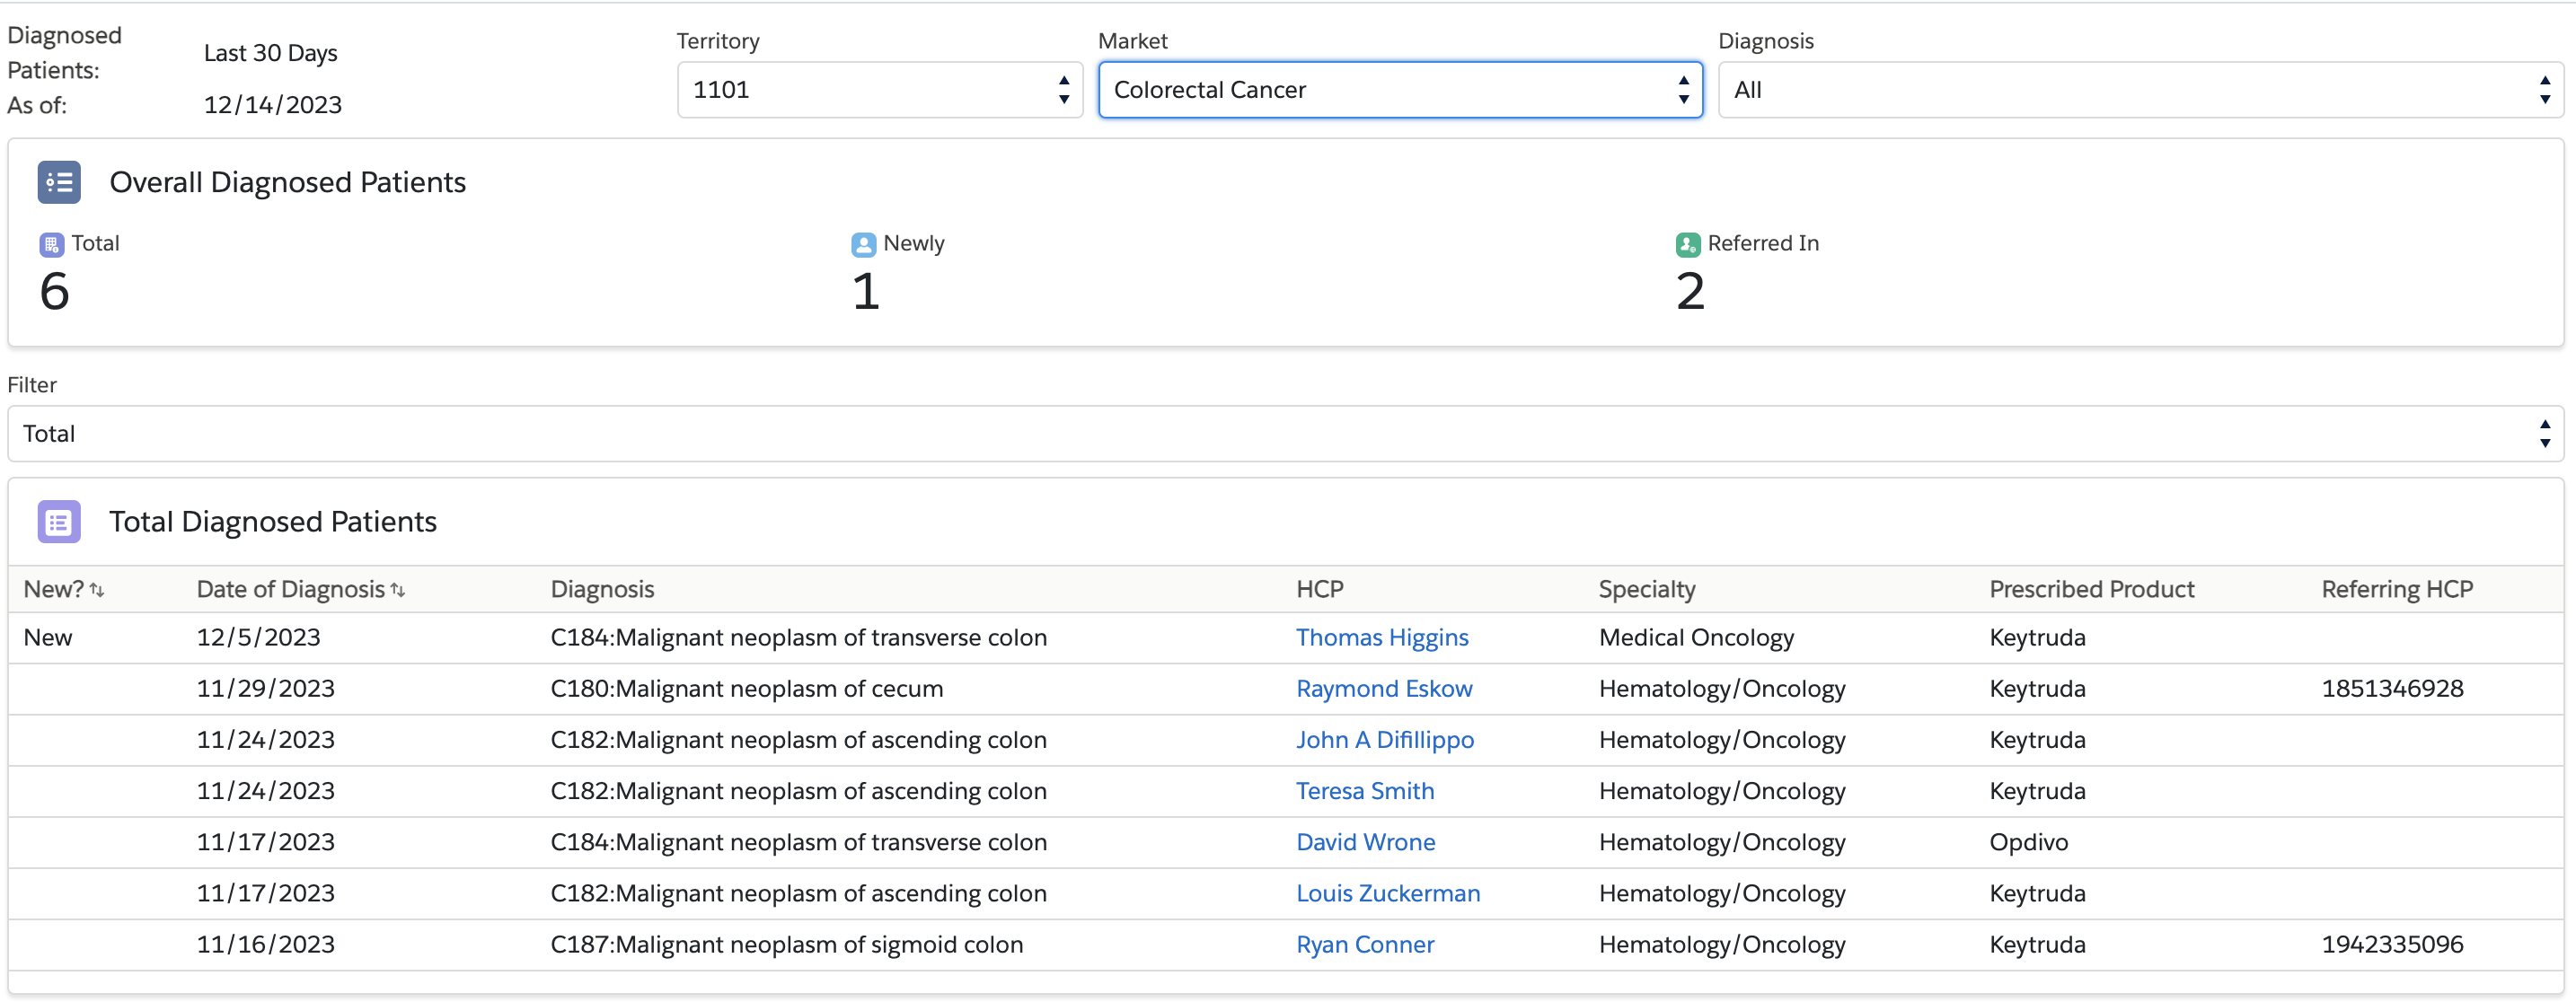Open the Market Colorectal Cancer dropdown
The height and width of the screenshot is (1002, 2576).
coord(1399,90)
